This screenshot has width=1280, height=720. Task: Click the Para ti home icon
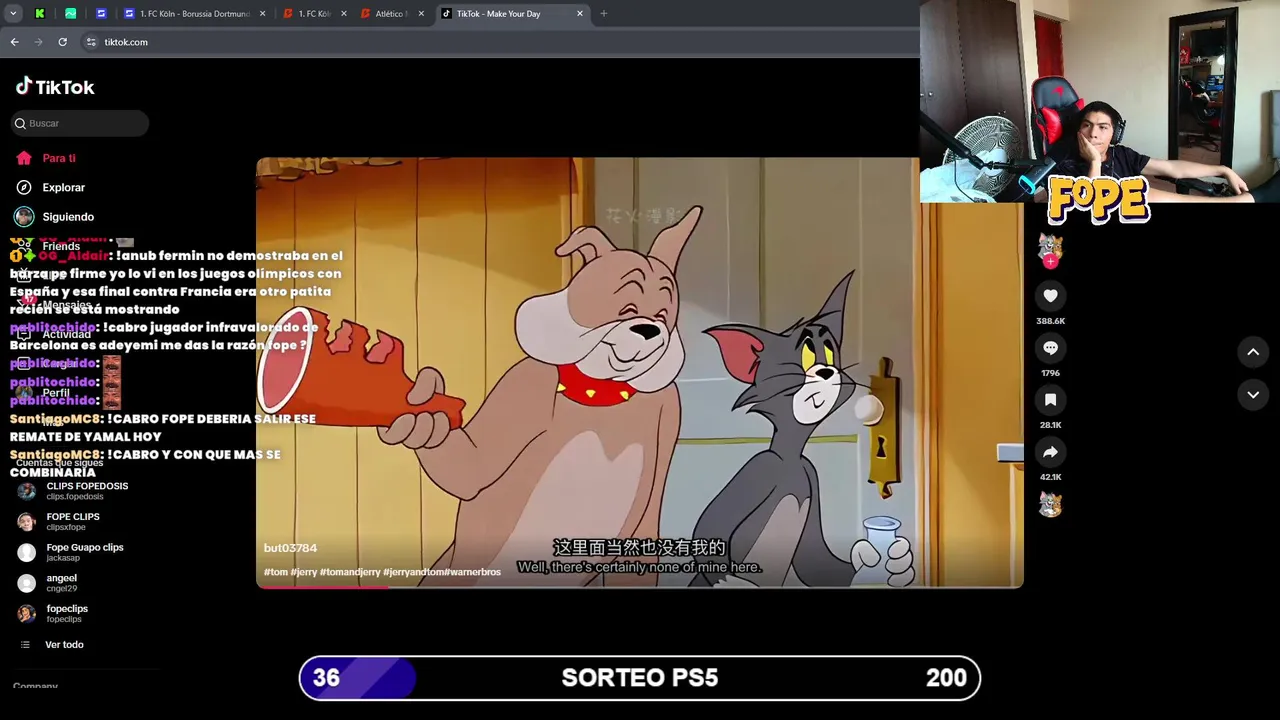[x=24, y=158]
